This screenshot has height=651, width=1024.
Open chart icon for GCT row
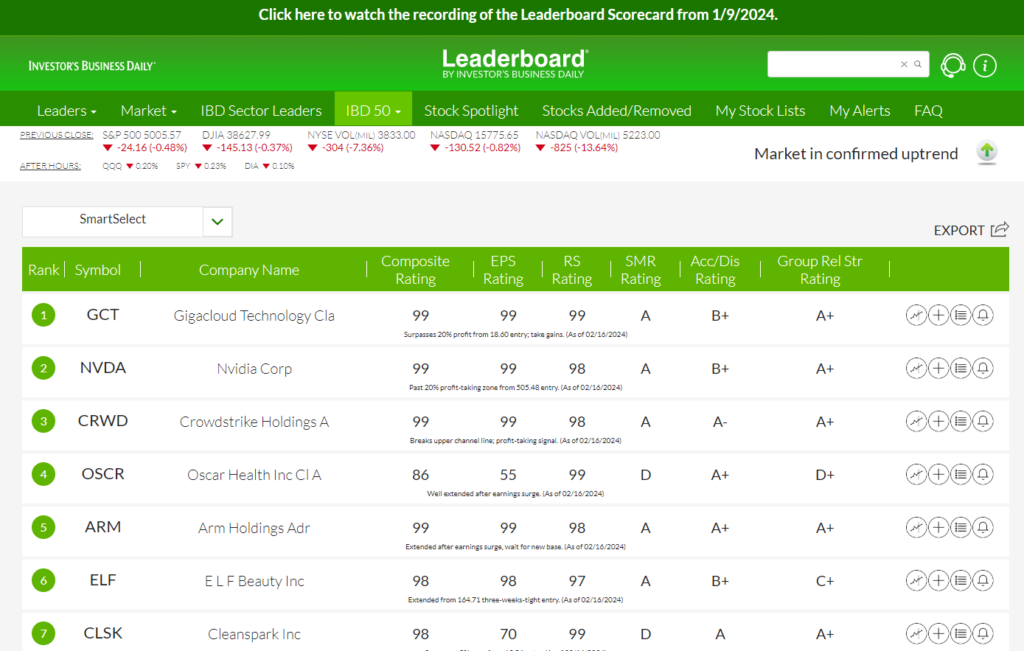pos(916,315)
